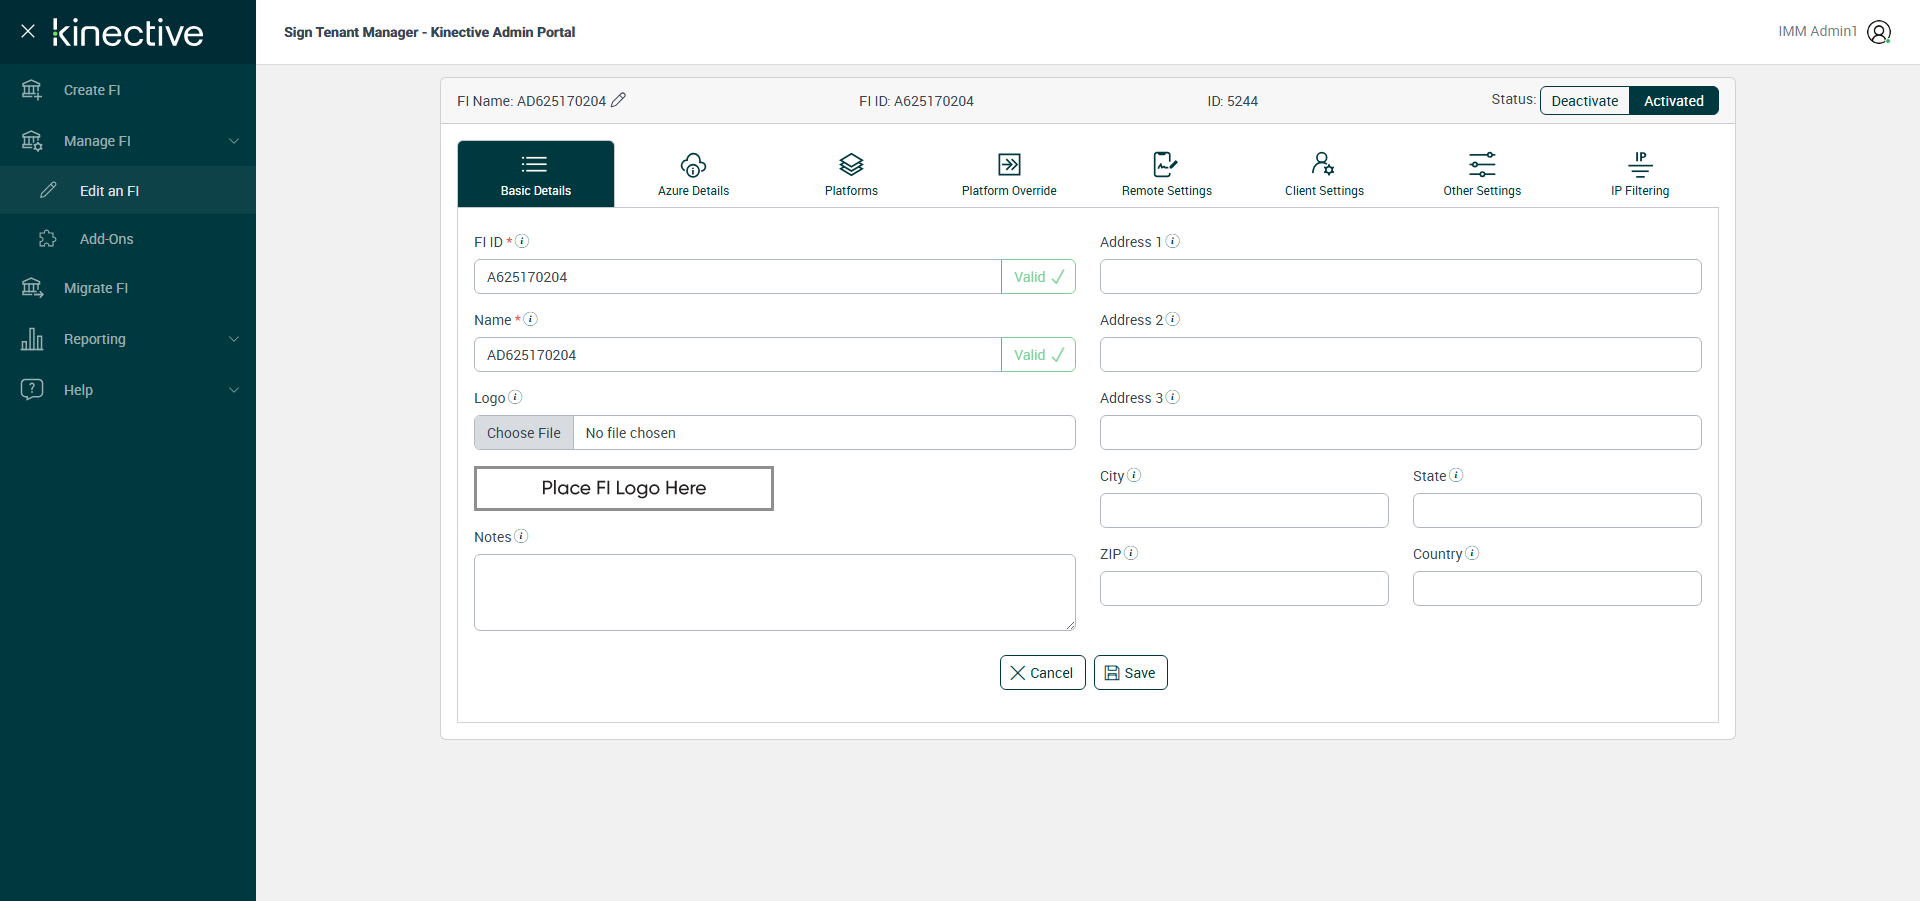Click the FI ID info icon
1920x901 pixels.
(x=522, y=241)
